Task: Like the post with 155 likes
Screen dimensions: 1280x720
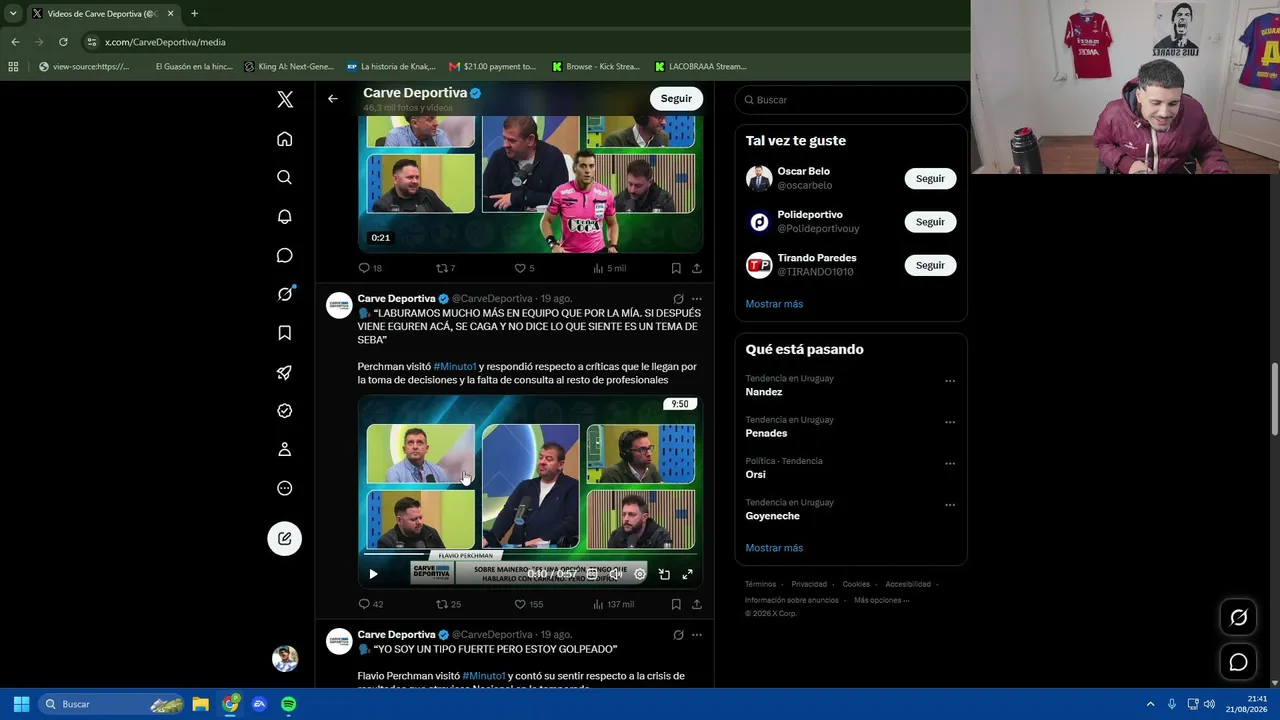Action: [x=528, y=604]
